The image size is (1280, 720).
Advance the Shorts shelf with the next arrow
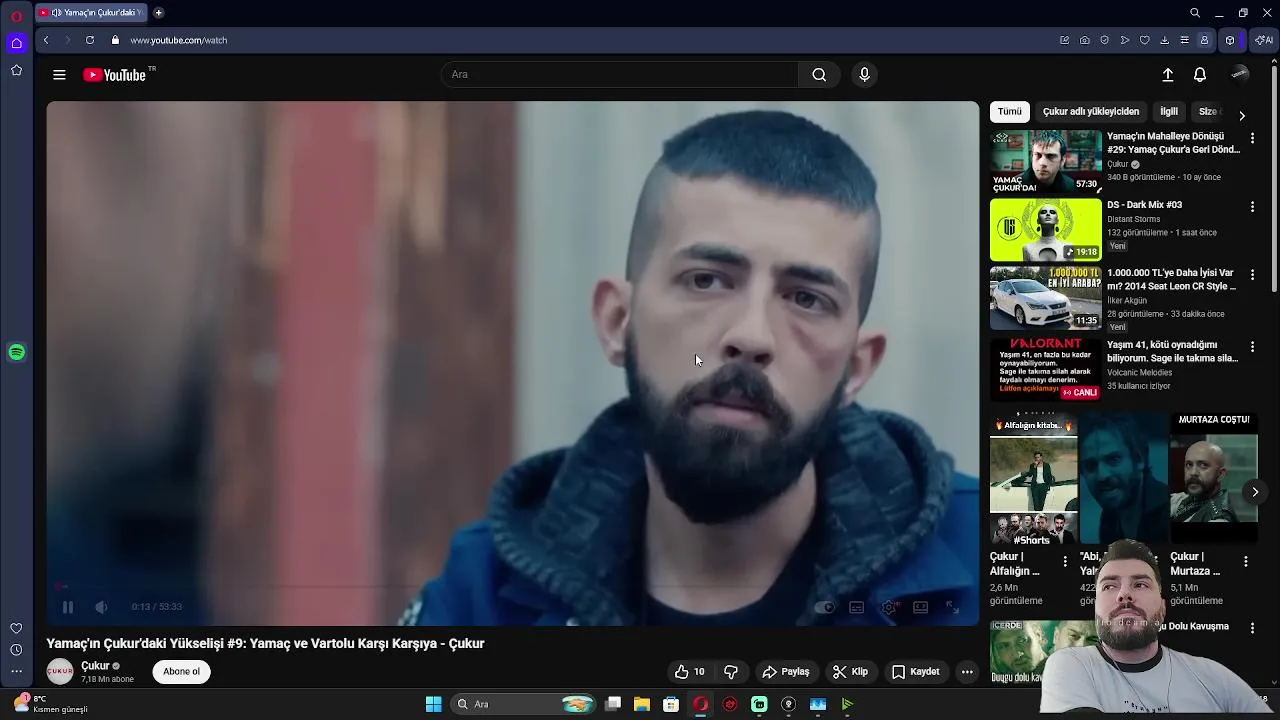(x=1255, y=492)
